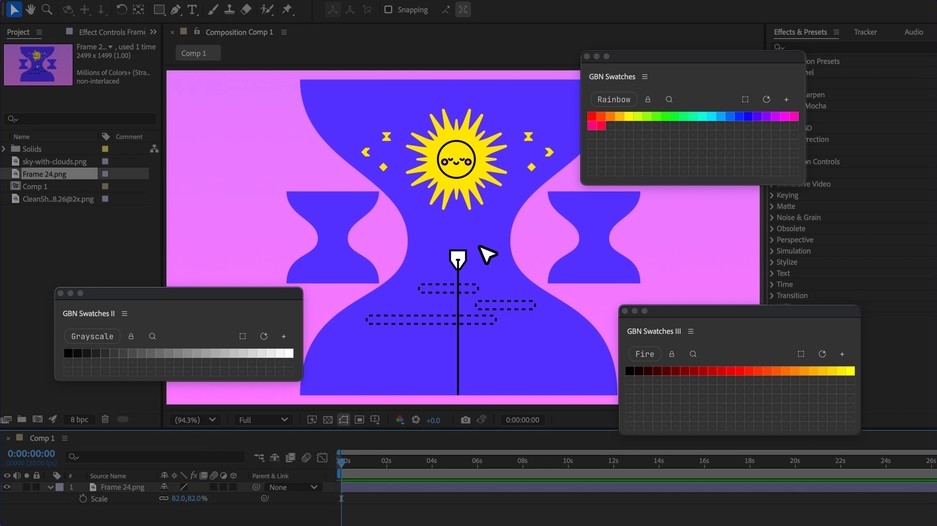Select the Pen tool in toolbar
Image resolution: width=937 pixels, height=526 pixels.
coord(176,9)
